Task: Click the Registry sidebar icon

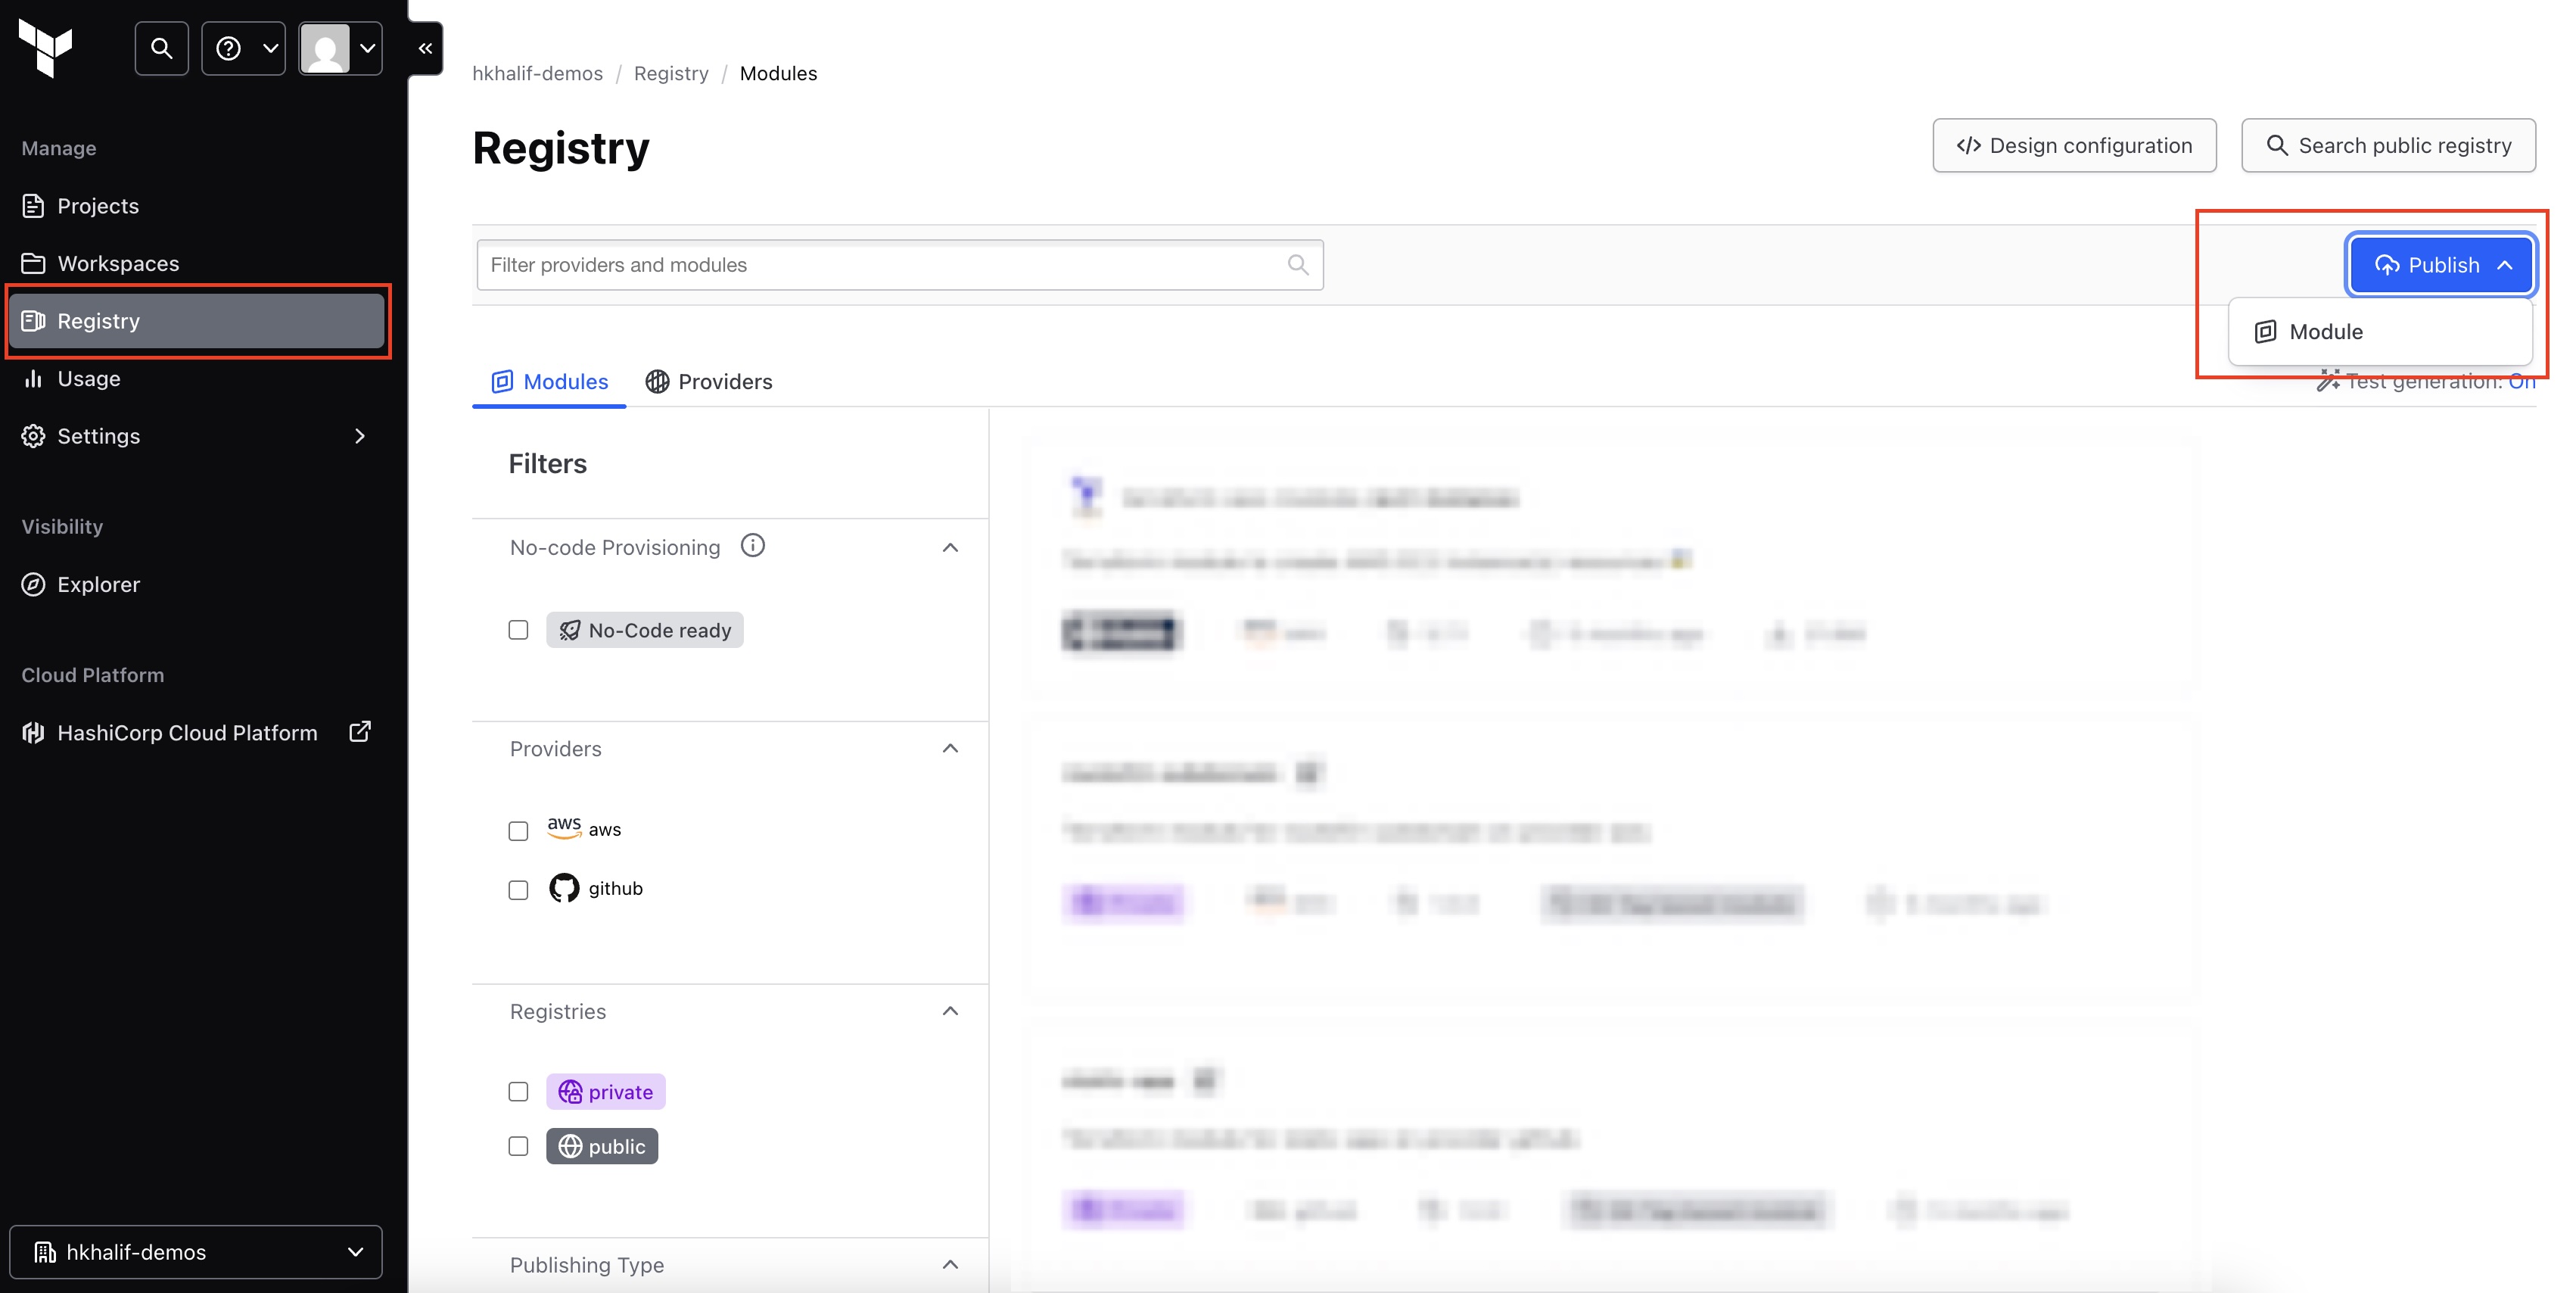Action: (x=33, y=321)
